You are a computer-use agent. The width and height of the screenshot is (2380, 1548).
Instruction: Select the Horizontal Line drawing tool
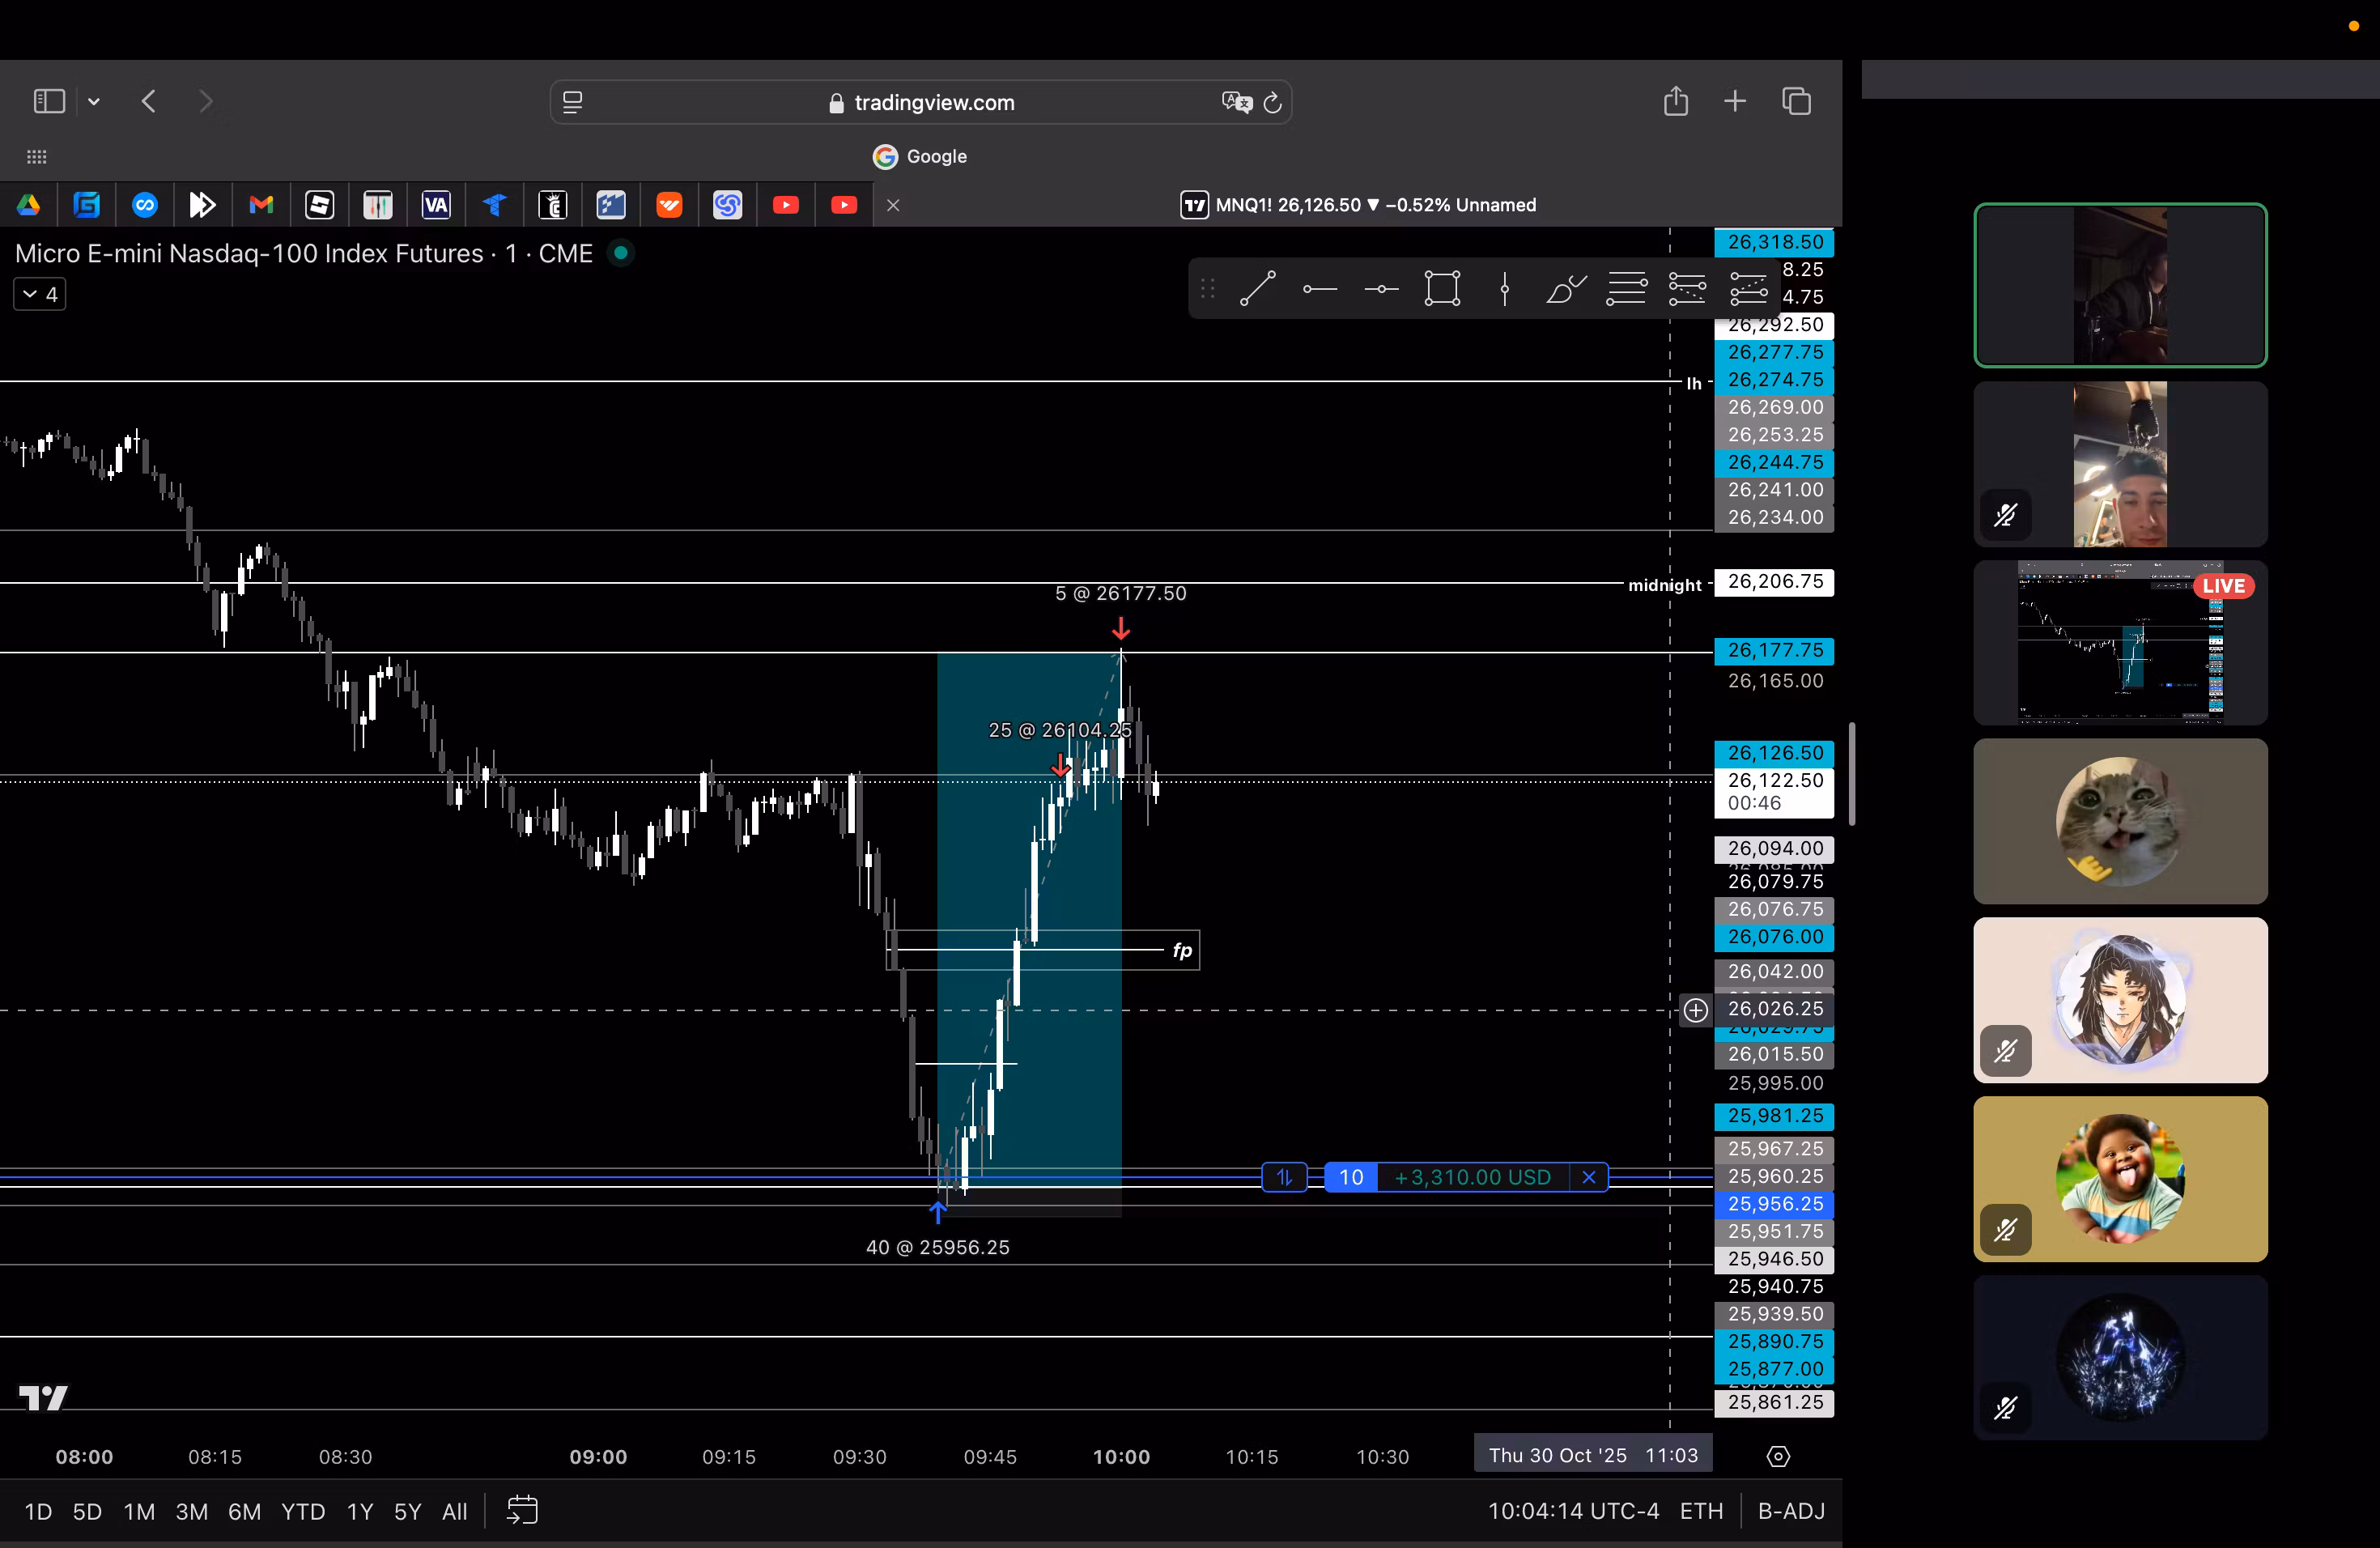click(x=1381, y=289)
